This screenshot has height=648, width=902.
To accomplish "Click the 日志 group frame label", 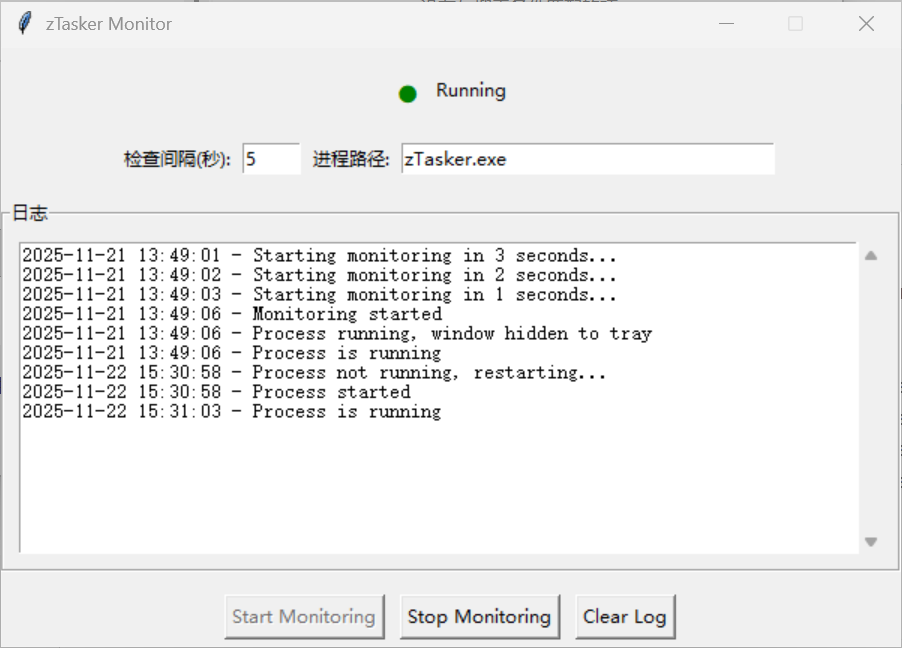I will tap(30, 212).
